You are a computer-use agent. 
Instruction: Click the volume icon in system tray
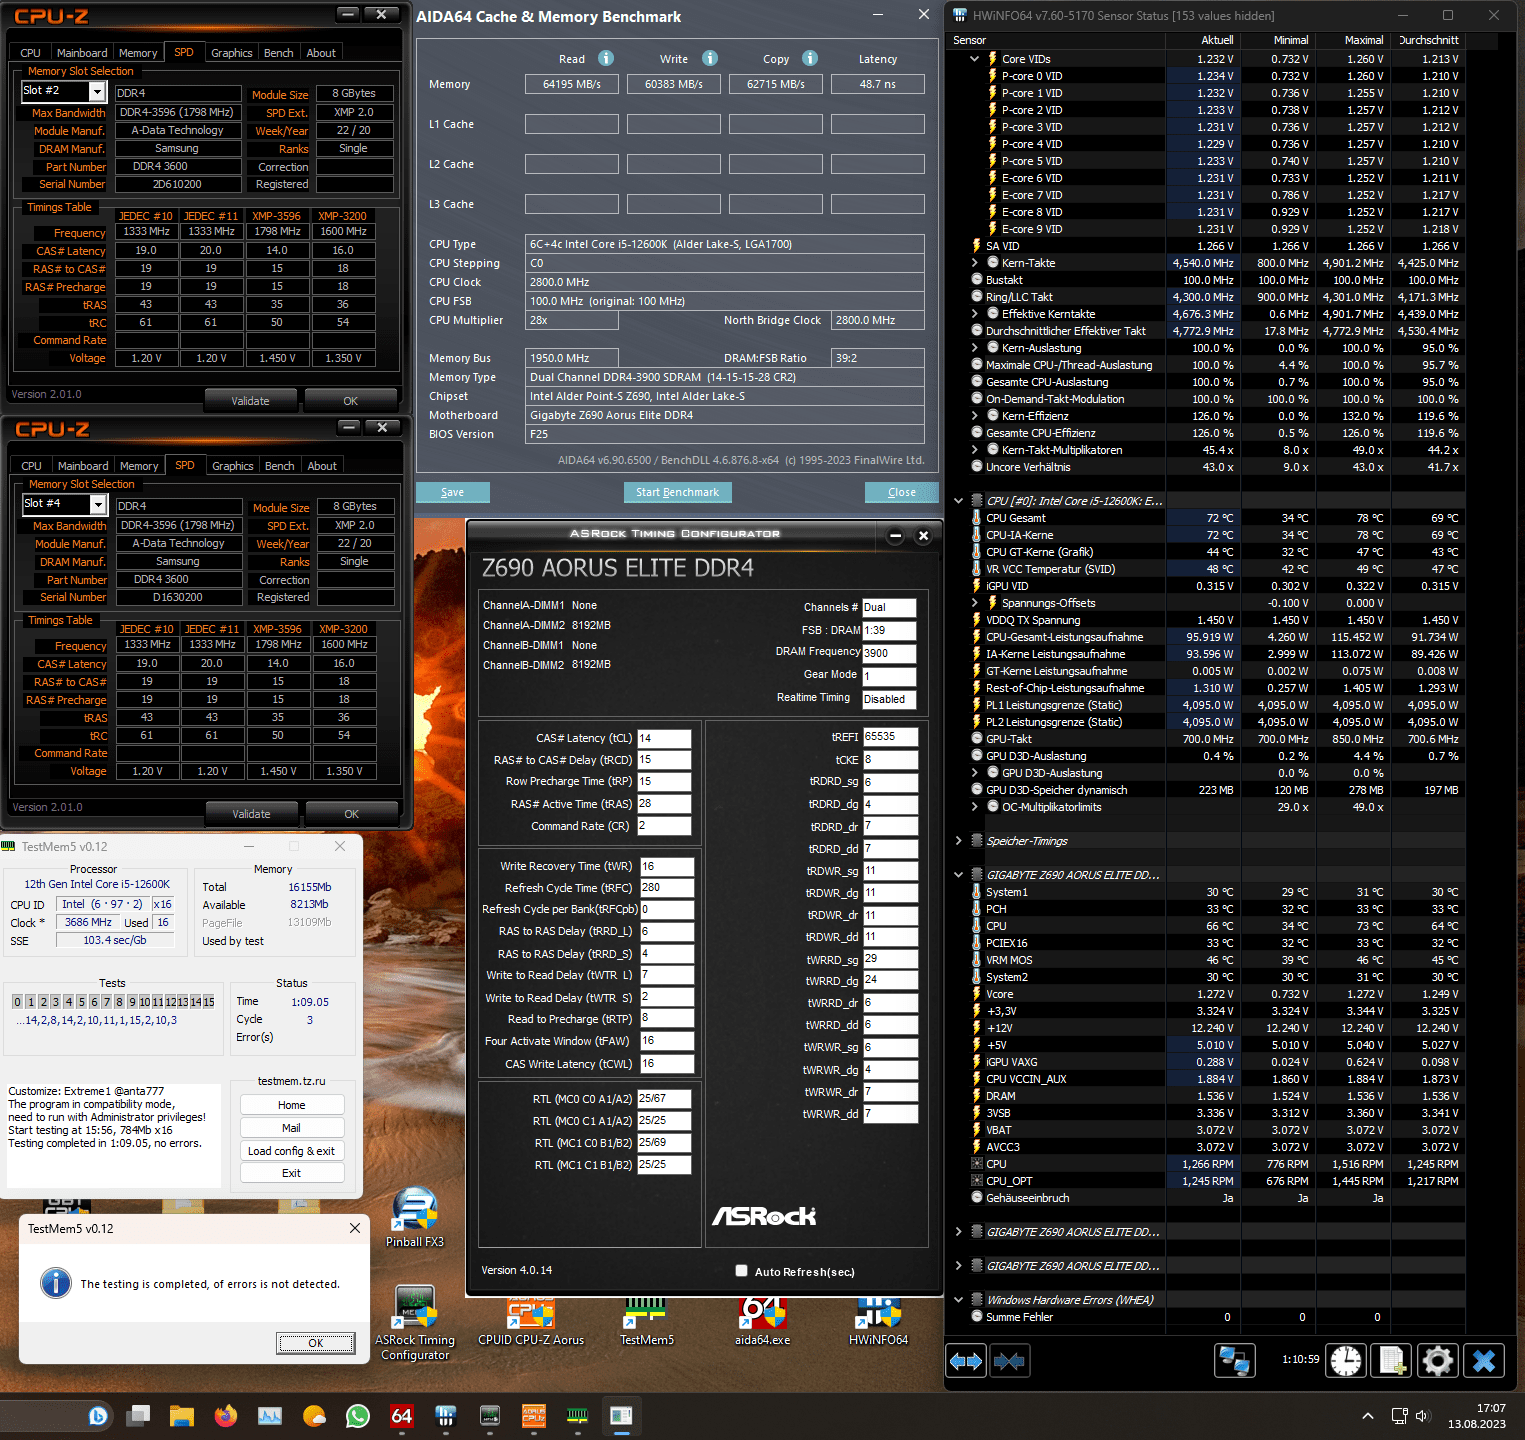point(1423,1416)
